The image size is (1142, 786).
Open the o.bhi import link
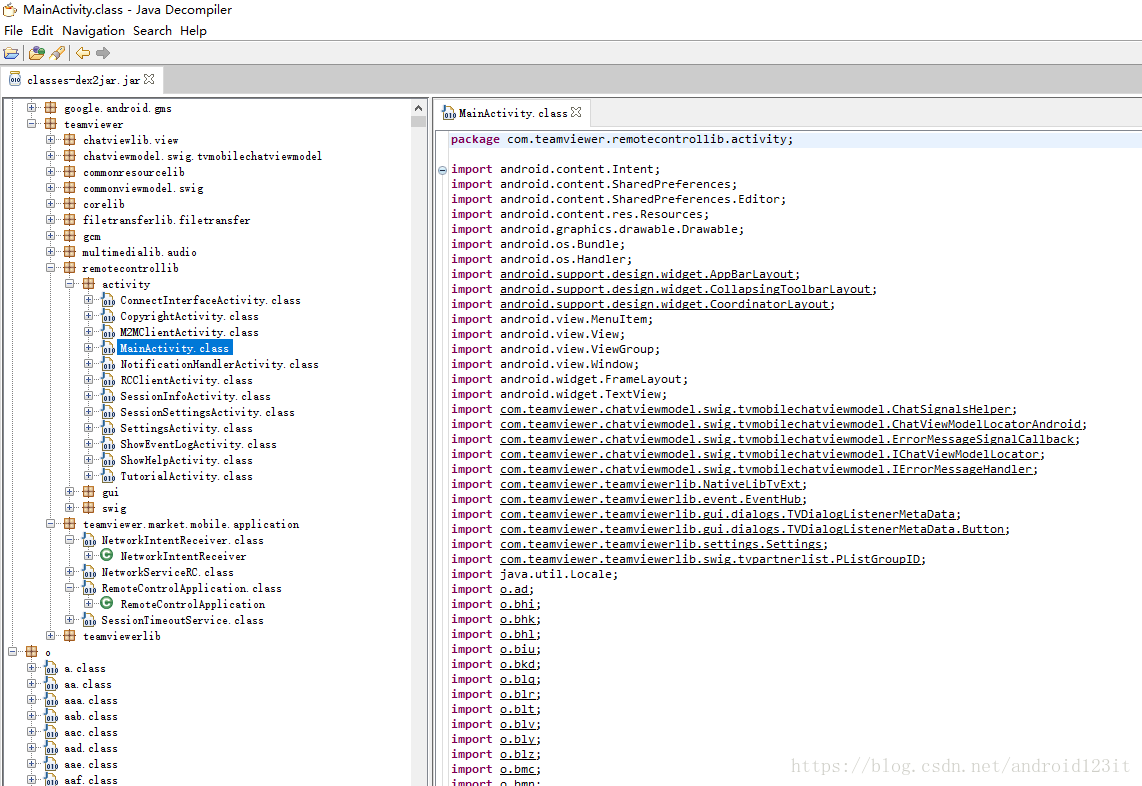[x=517, y=604]
